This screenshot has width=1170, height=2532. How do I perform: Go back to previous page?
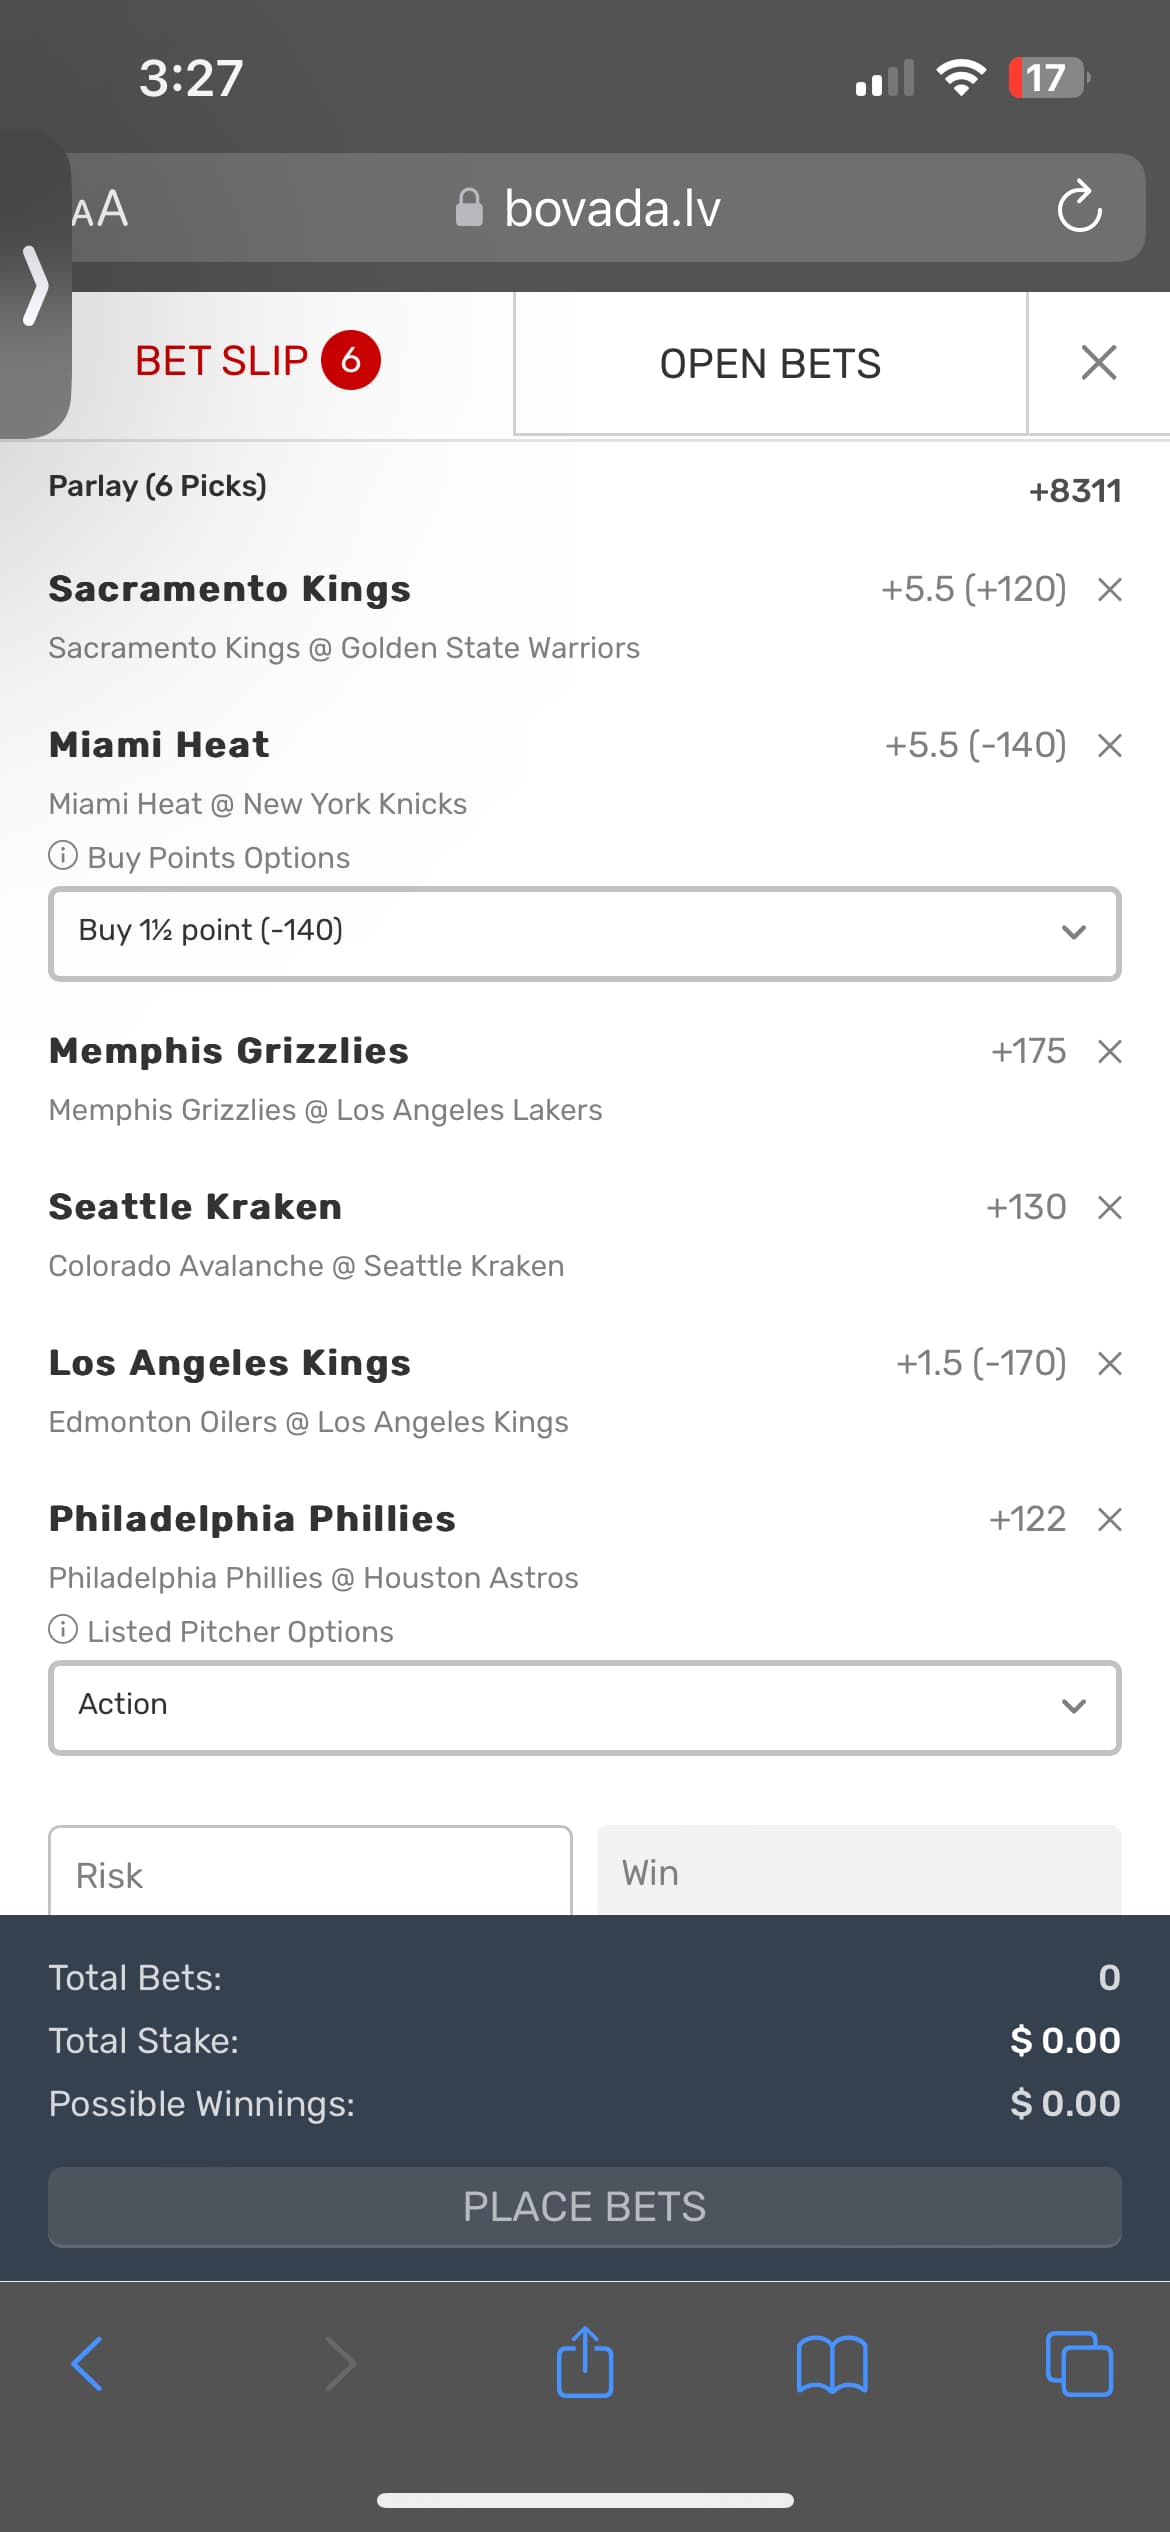[87, 2364]
